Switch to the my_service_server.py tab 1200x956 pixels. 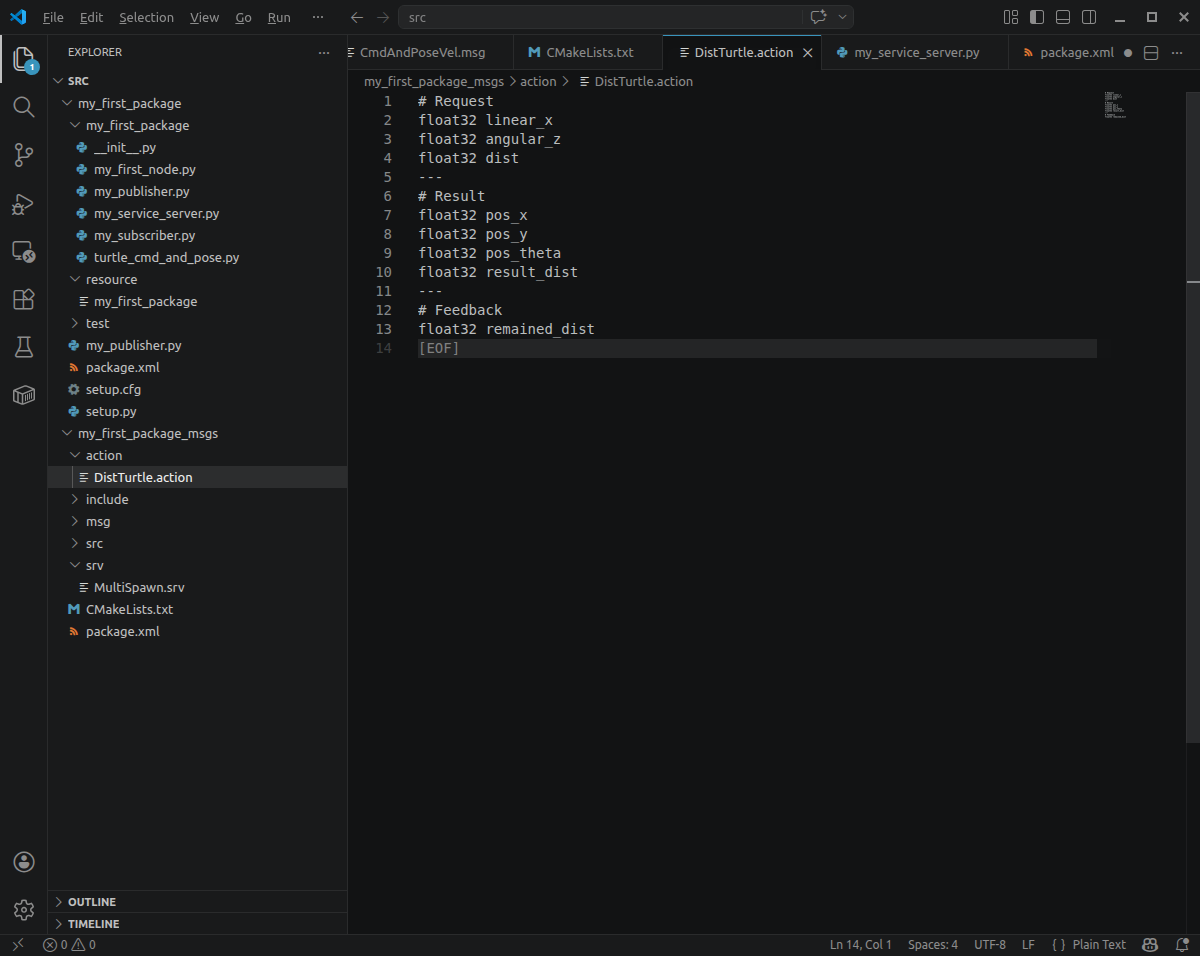916,53
